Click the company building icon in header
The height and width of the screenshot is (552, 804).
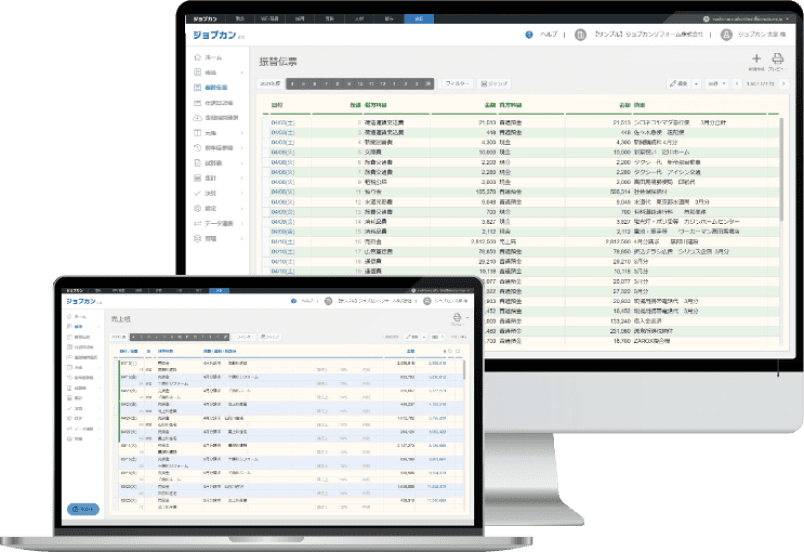[581, 35]
